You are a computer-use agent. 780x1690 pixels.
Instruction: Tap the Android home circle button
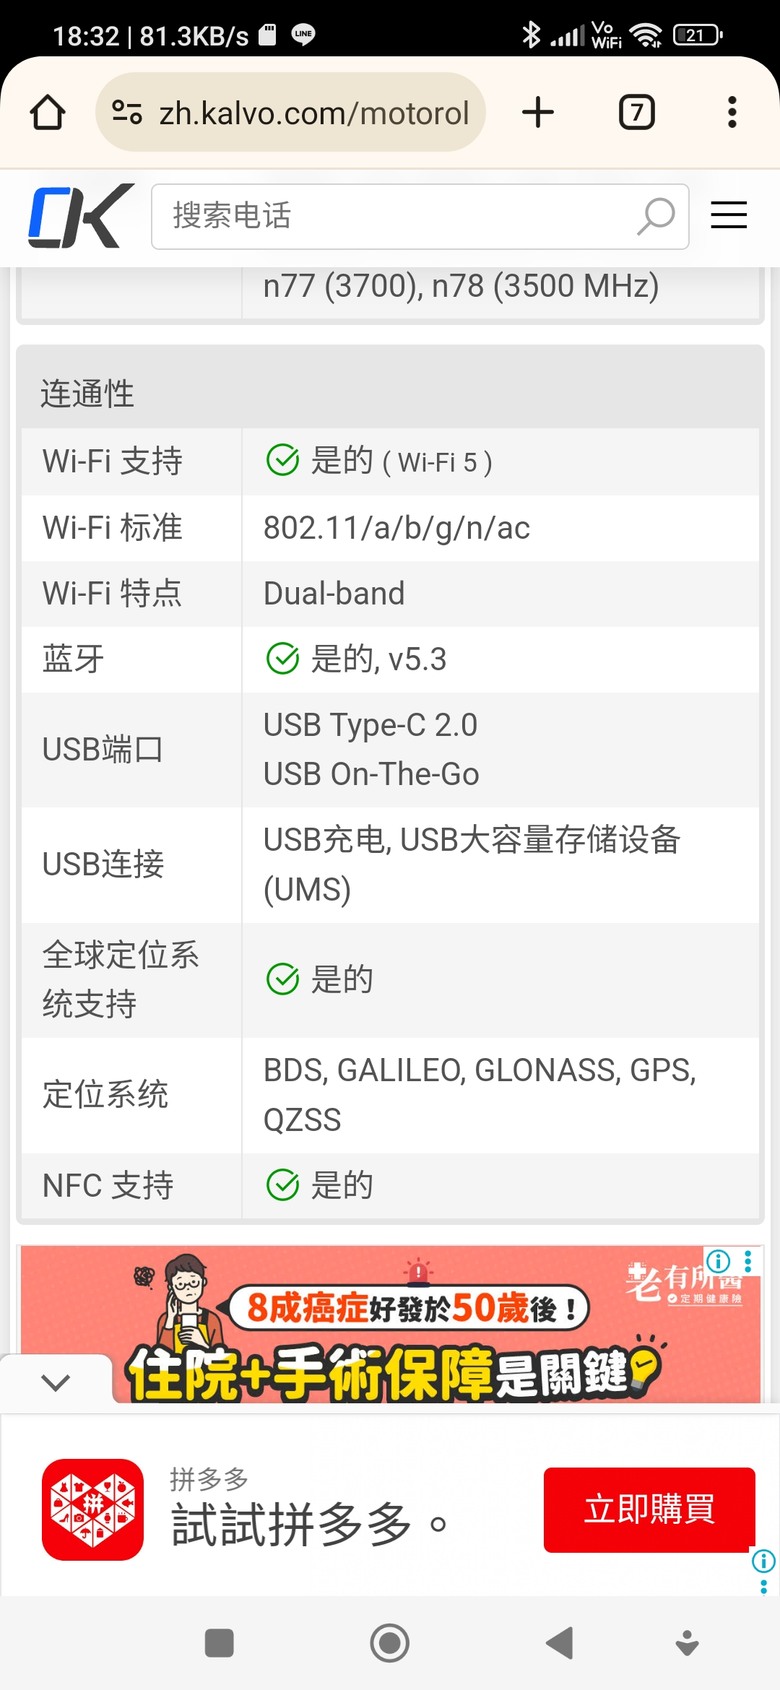pyautogui.click(x=390, y=1642)
